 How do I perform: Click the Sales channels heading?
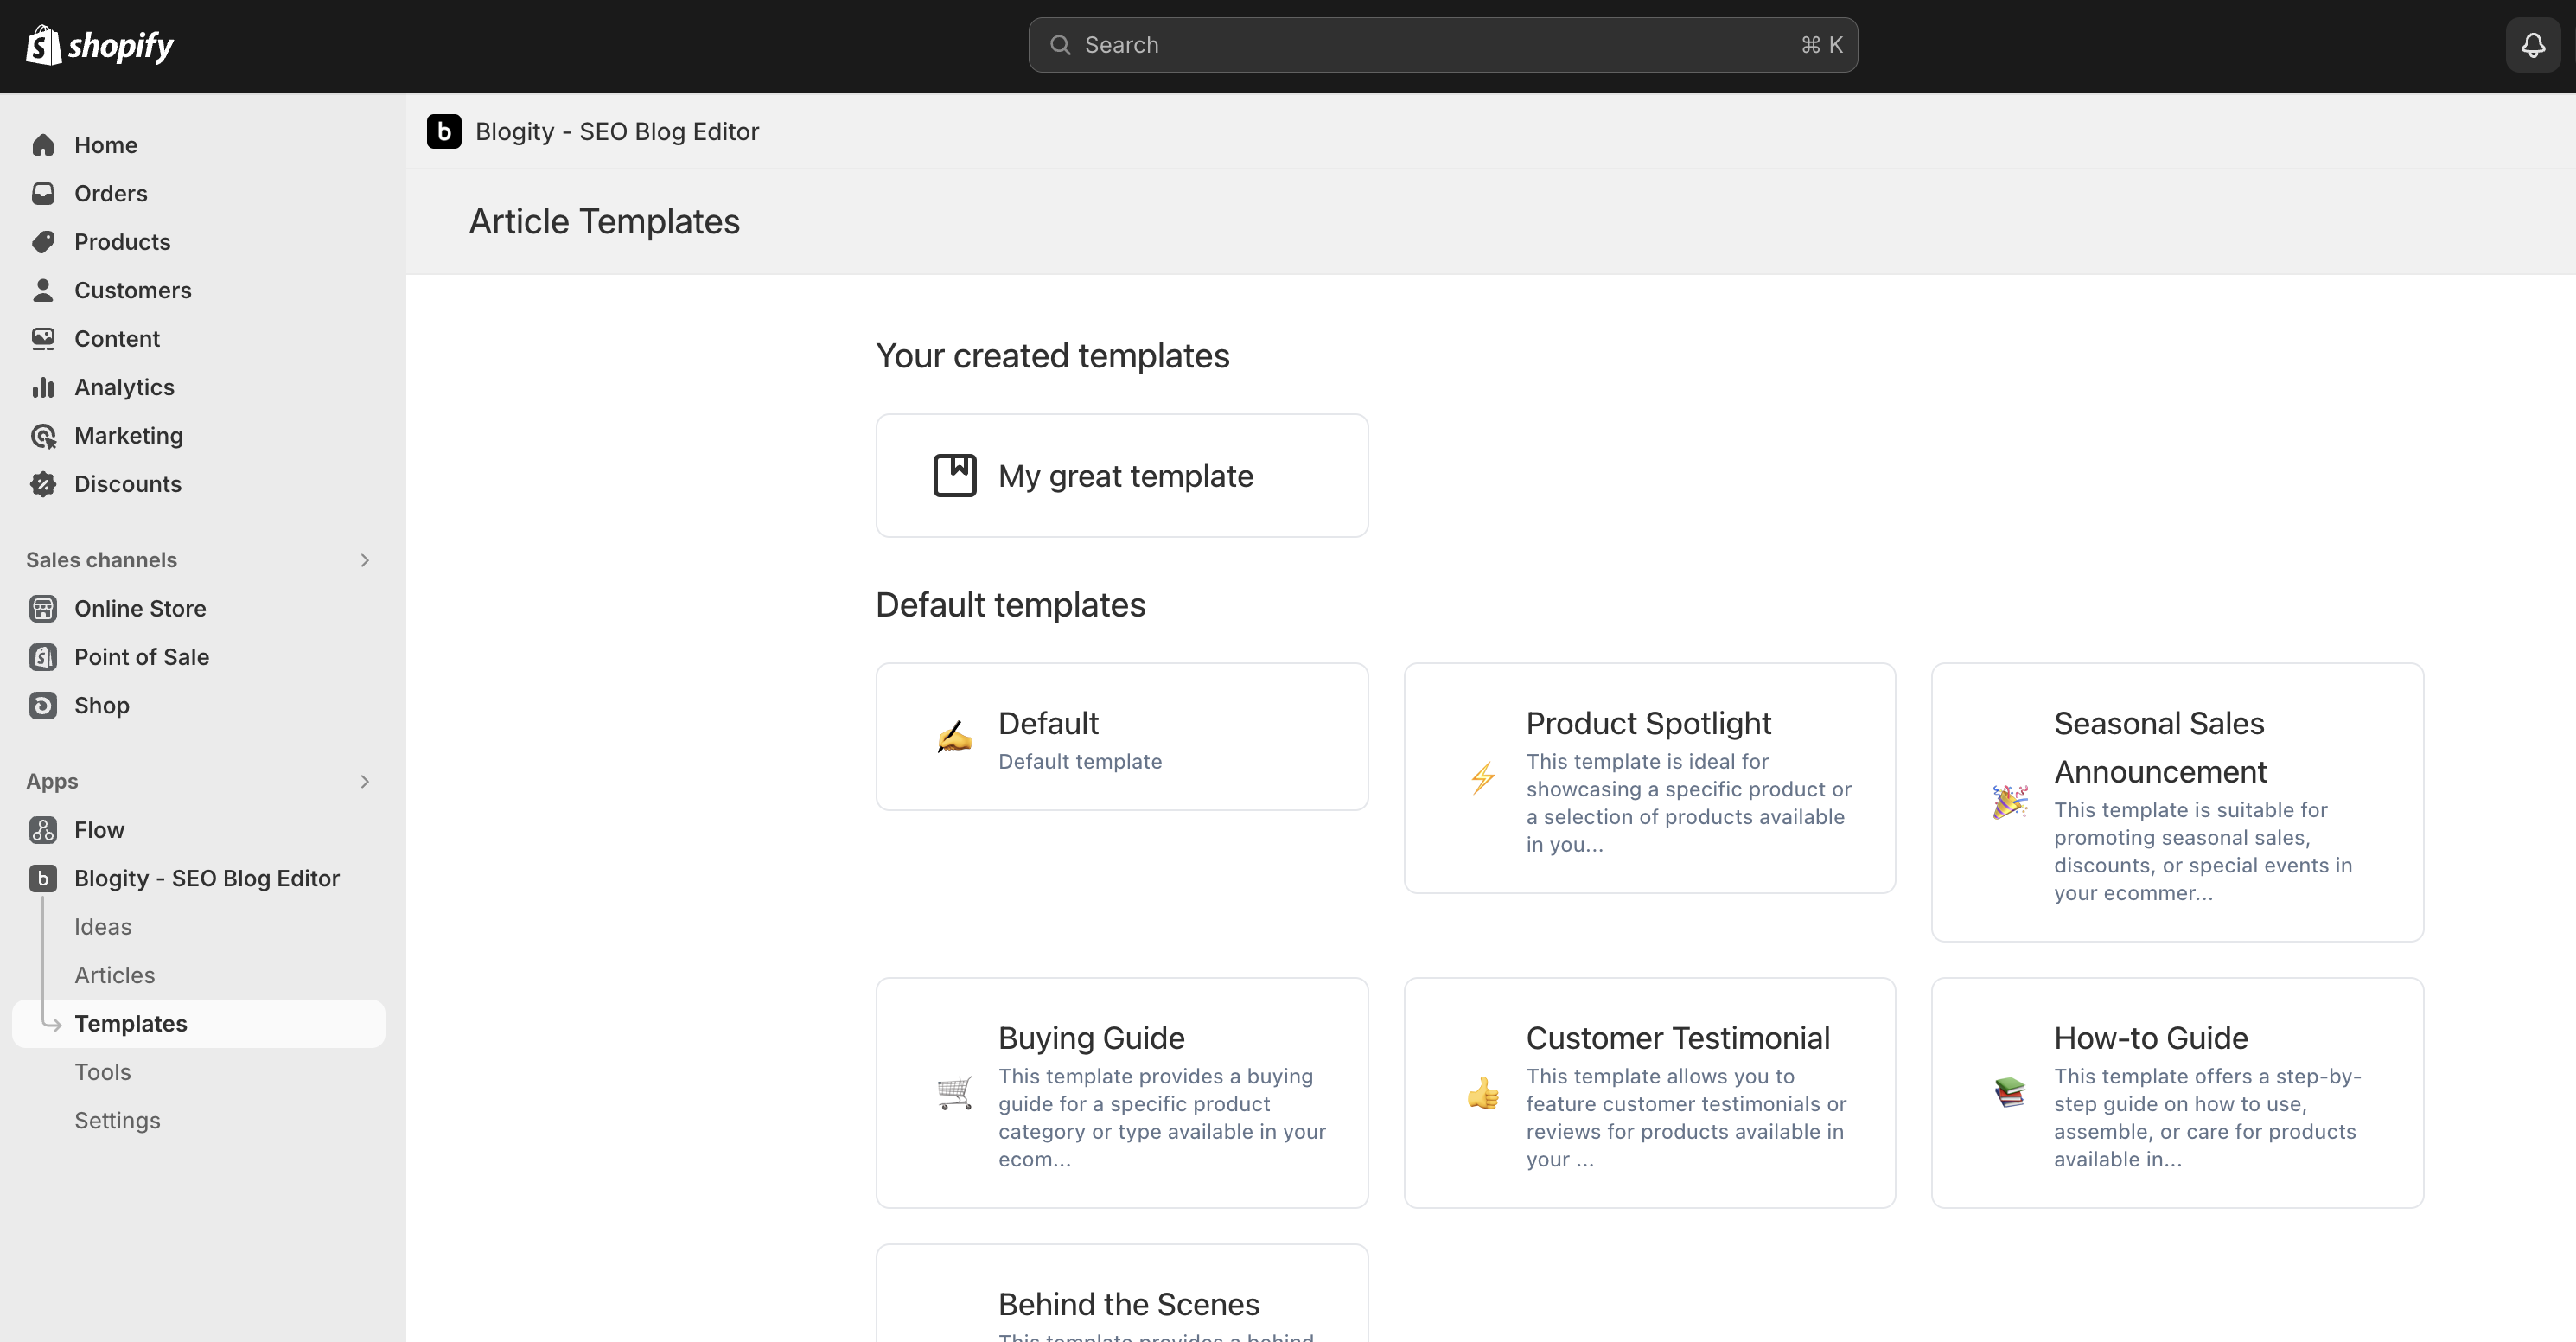(x=101, y=560)
